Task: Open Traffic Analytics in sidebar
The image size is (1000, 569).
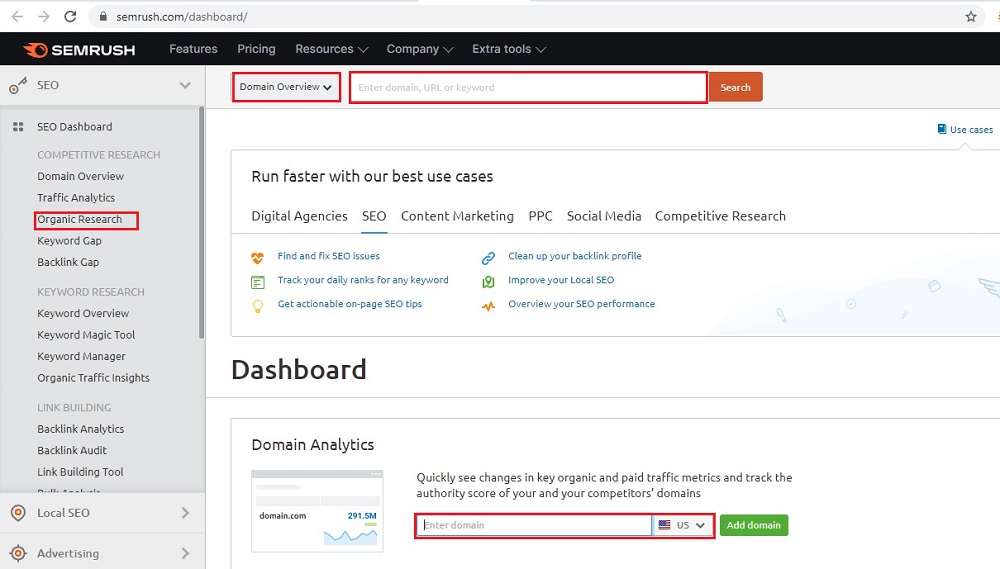Action: [x=76, y=198]
